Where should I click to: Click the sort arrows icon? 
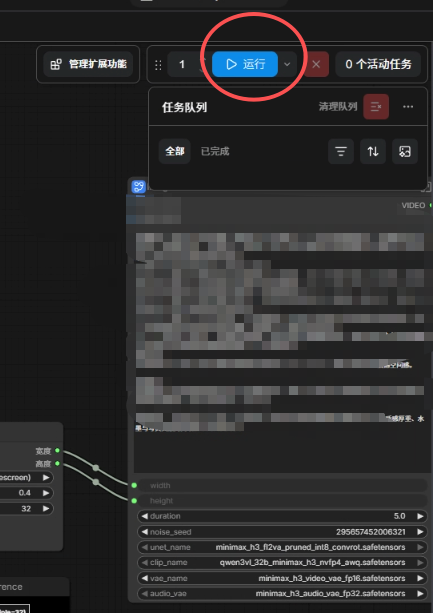(x=373, y=151)
